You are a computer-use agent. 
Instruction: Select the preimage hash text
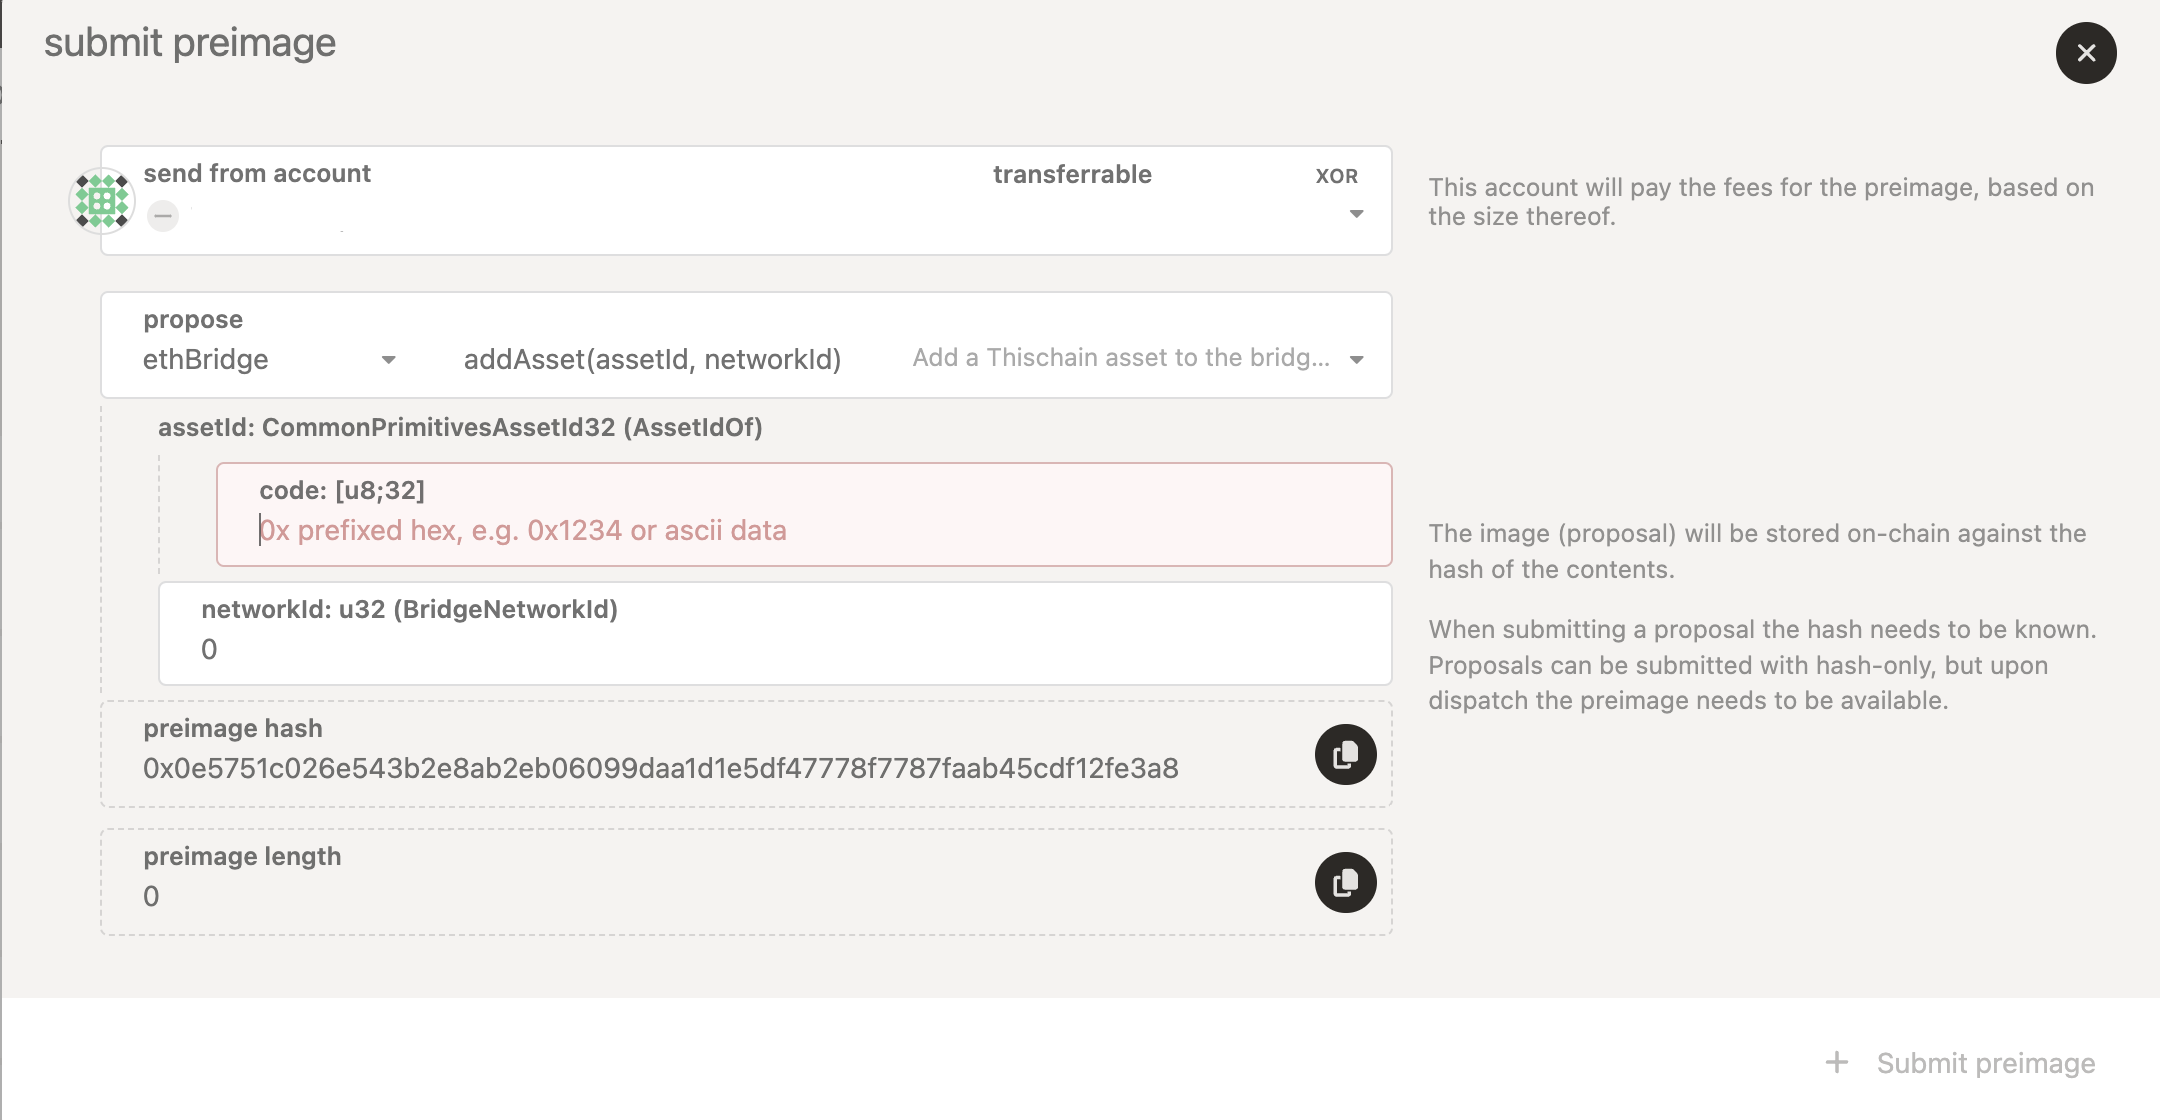(x=660, y=768)
